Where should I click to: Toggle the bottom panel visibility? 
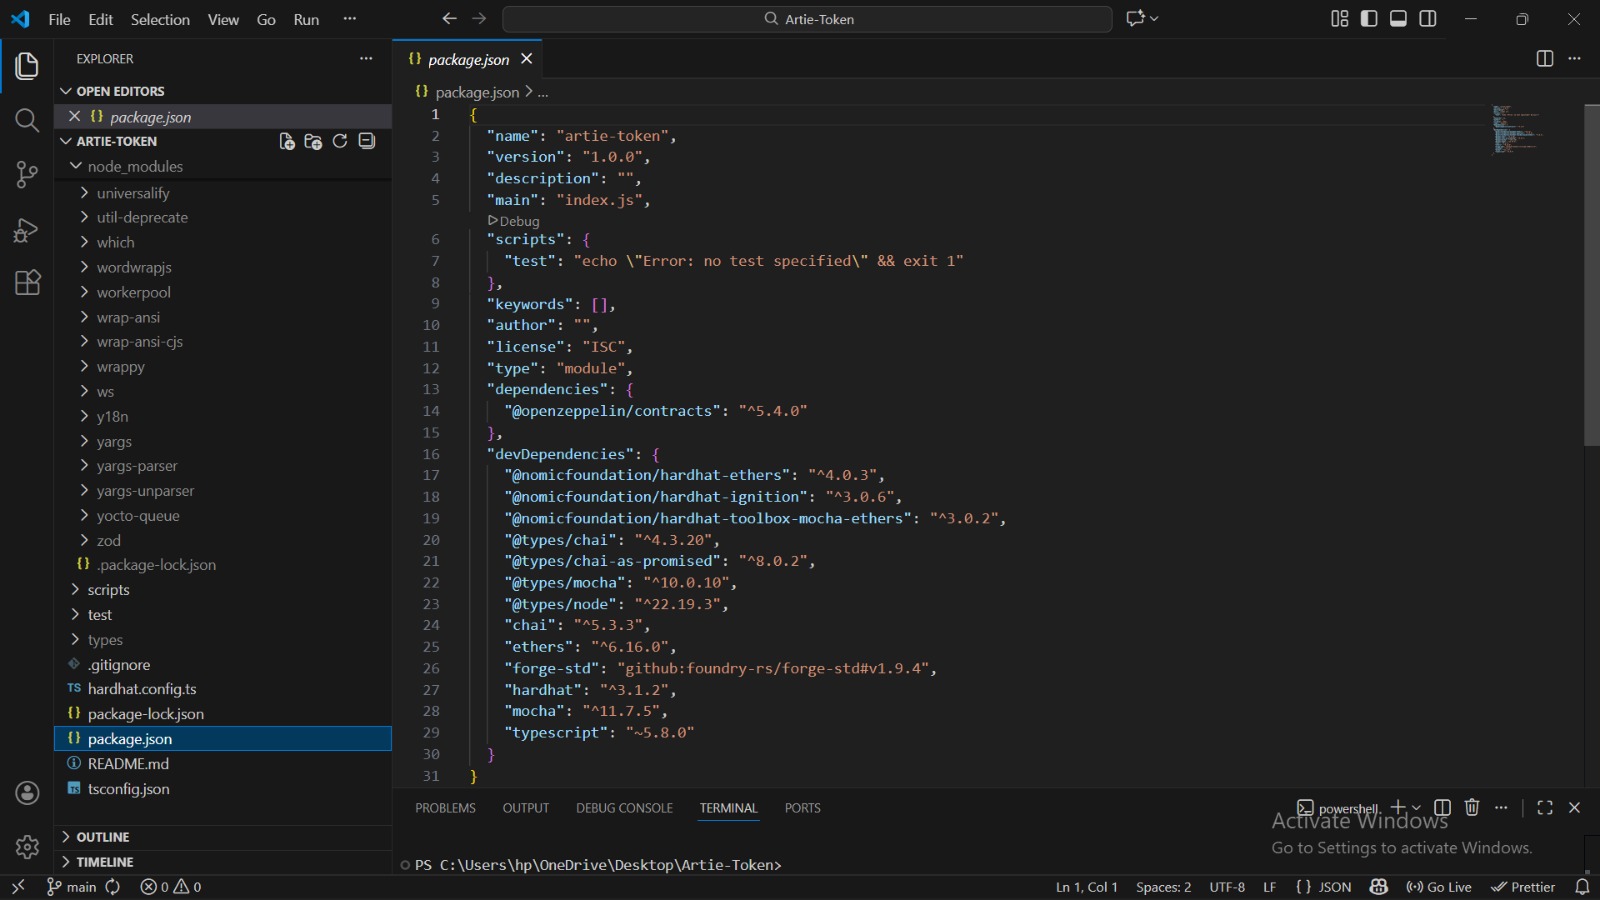click(x=1399, y=19)
